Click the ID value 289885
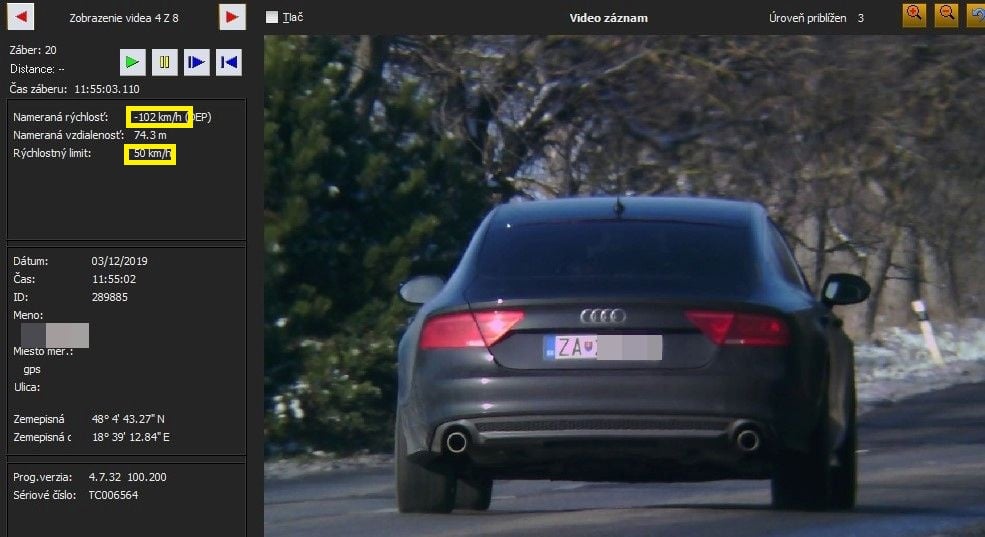Image resolution: width=985 pixels, height=537 pixels. point(109,297)
